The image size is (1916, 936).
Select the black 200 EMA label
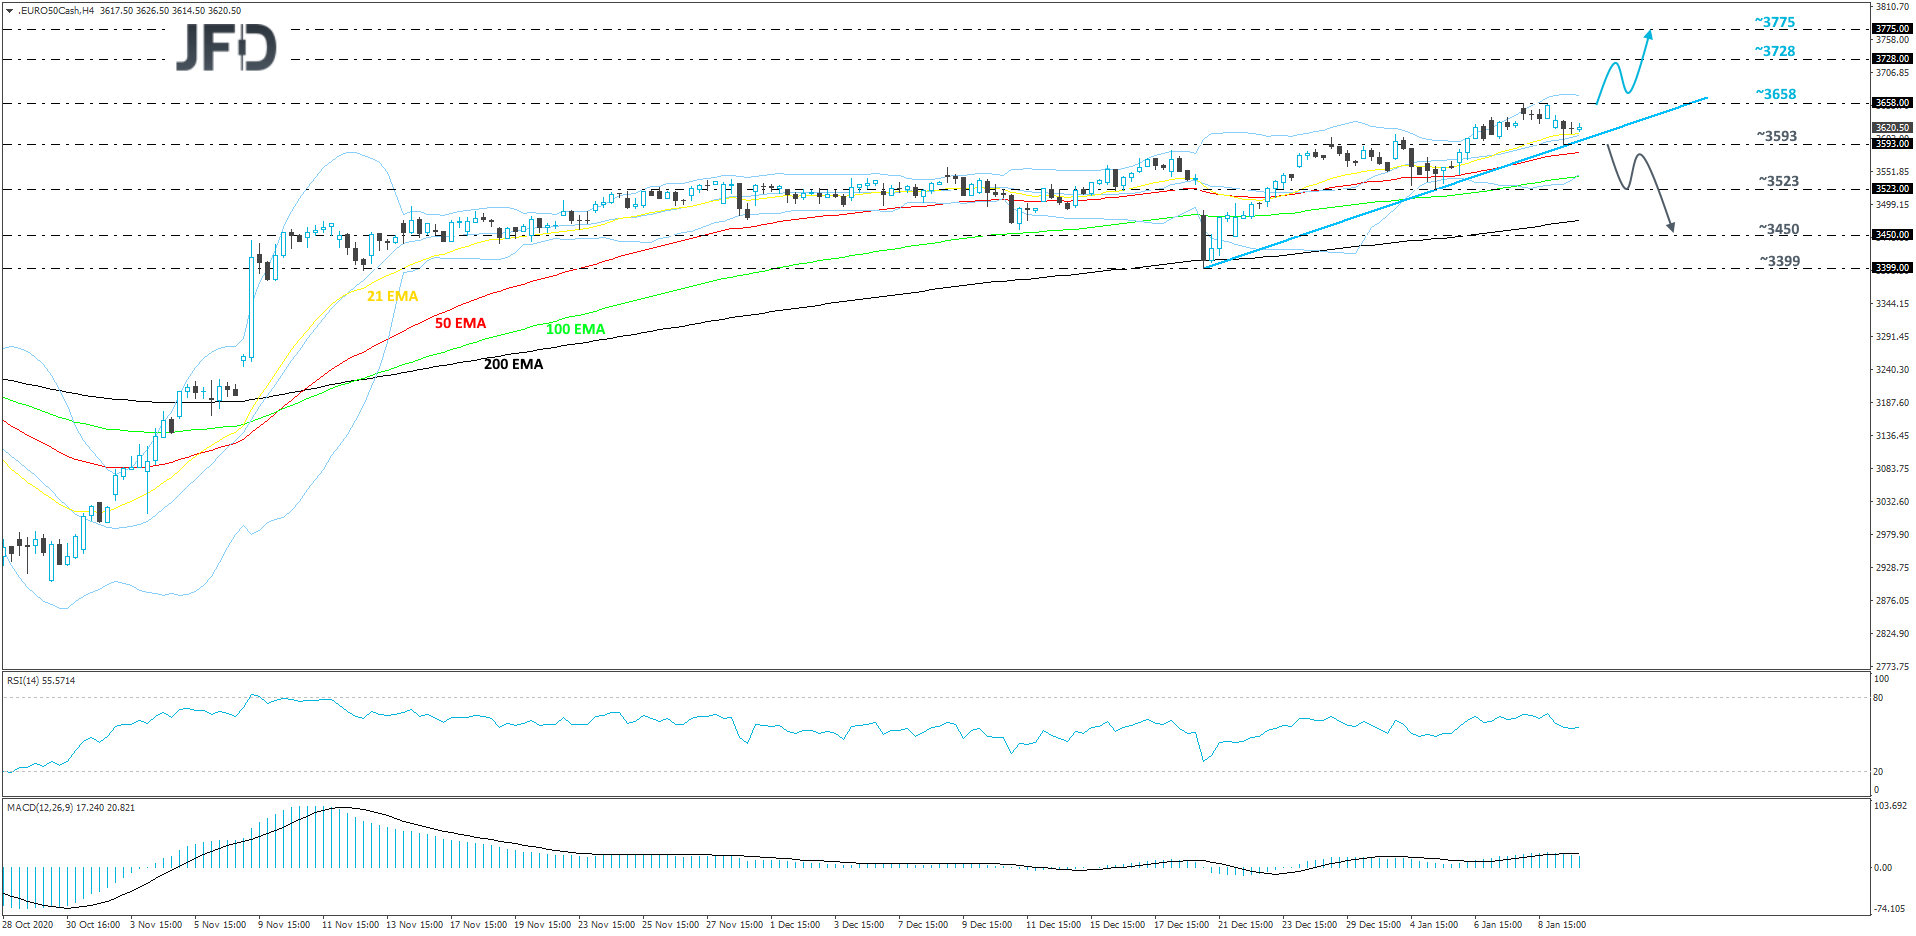(512, 364)
